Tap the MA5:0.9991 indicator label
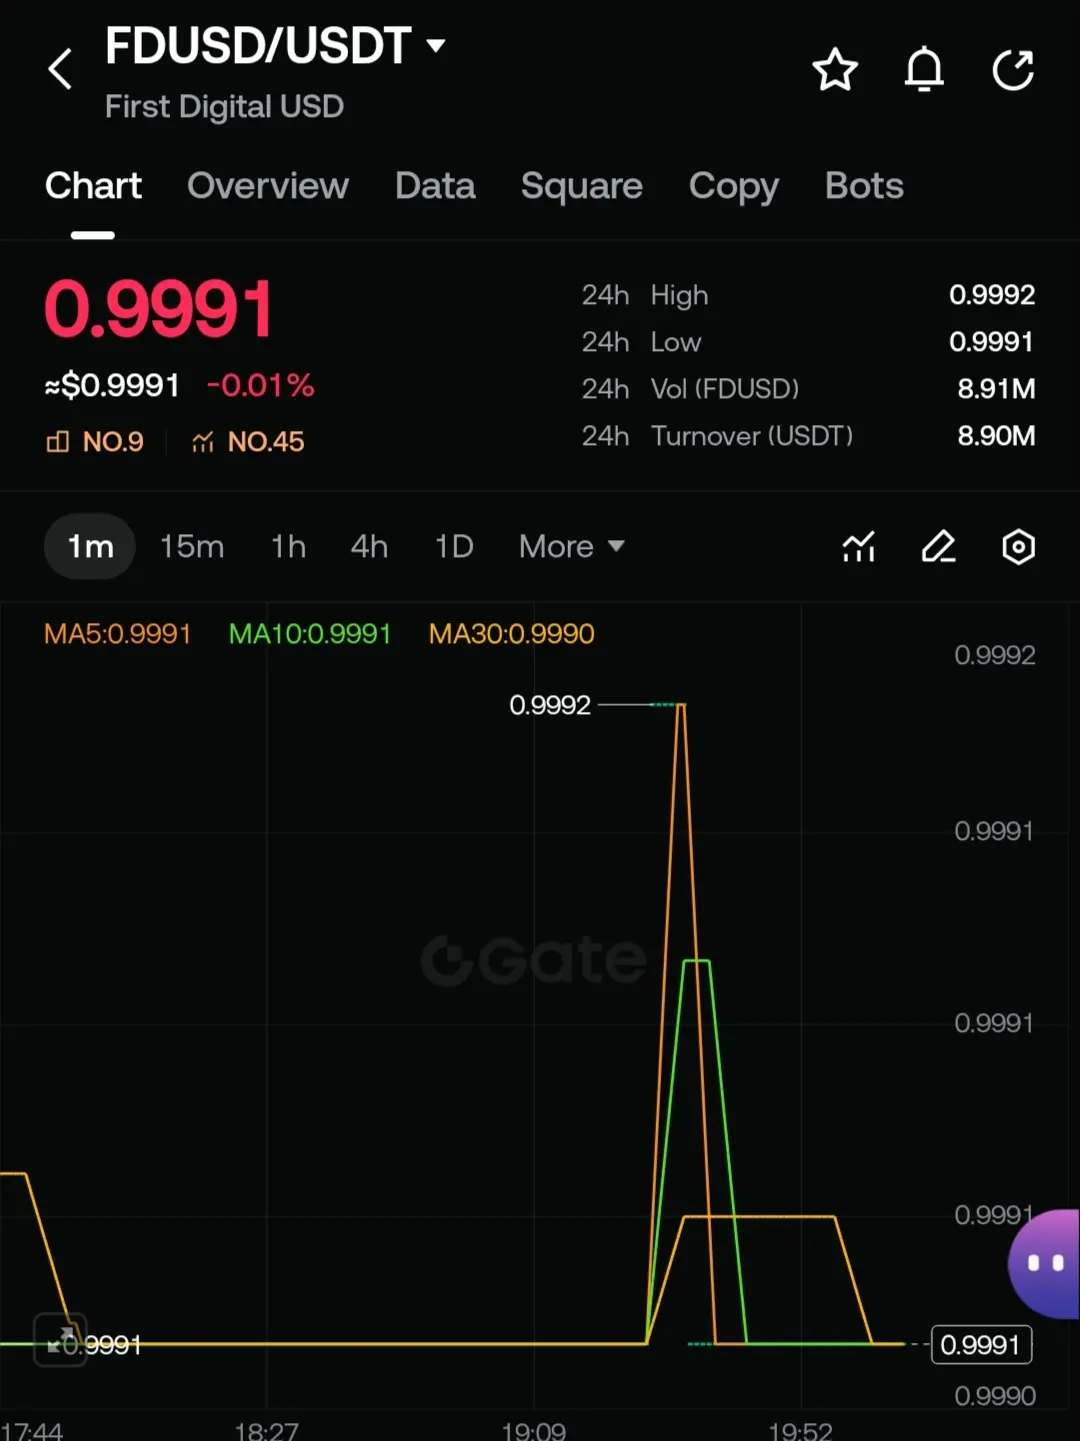Viewport: 1080px width, 1441px height. (117, 634)
